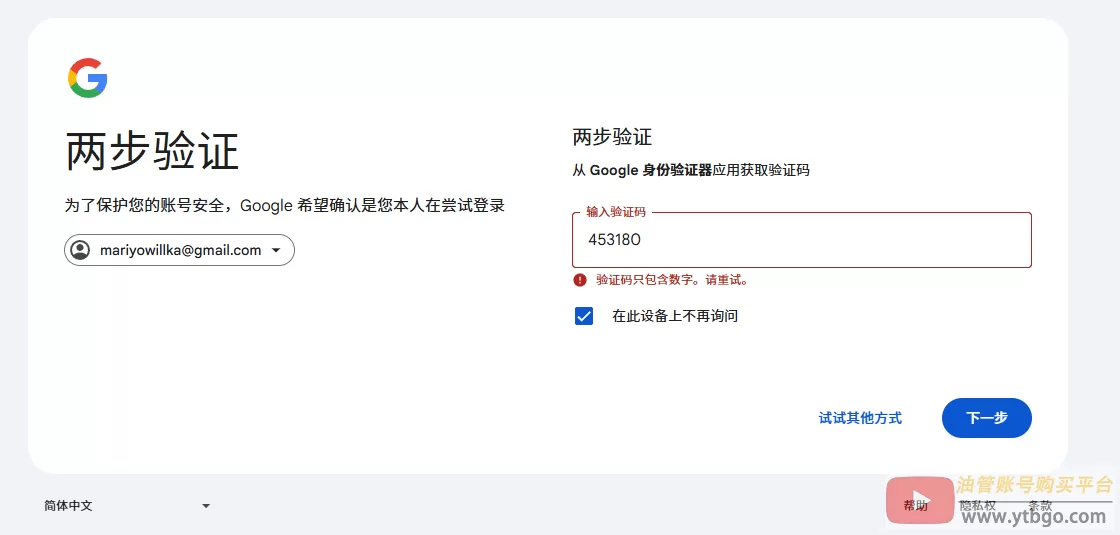Click the red error icon beside 验证码只包含数字
Image resolution: width=1120 pixels, height=535 pixels.
580,280
